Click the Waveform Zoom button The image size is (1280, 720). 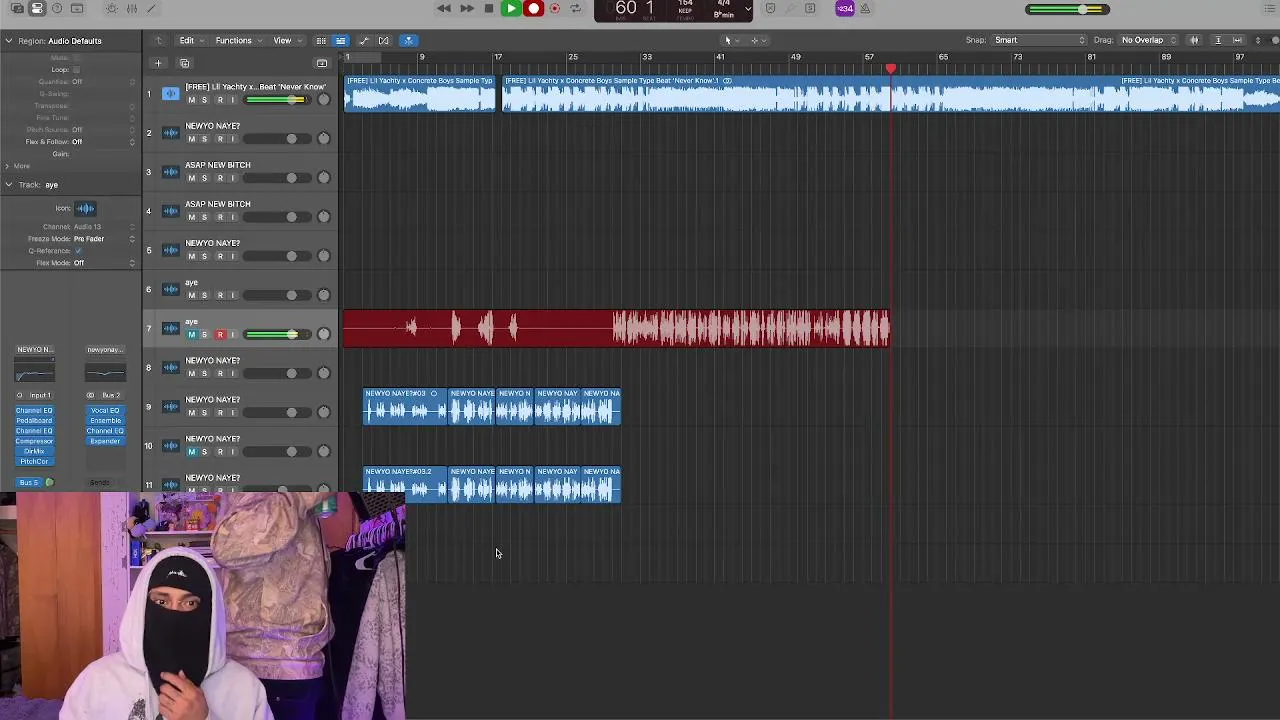[x=1194, y=41]
